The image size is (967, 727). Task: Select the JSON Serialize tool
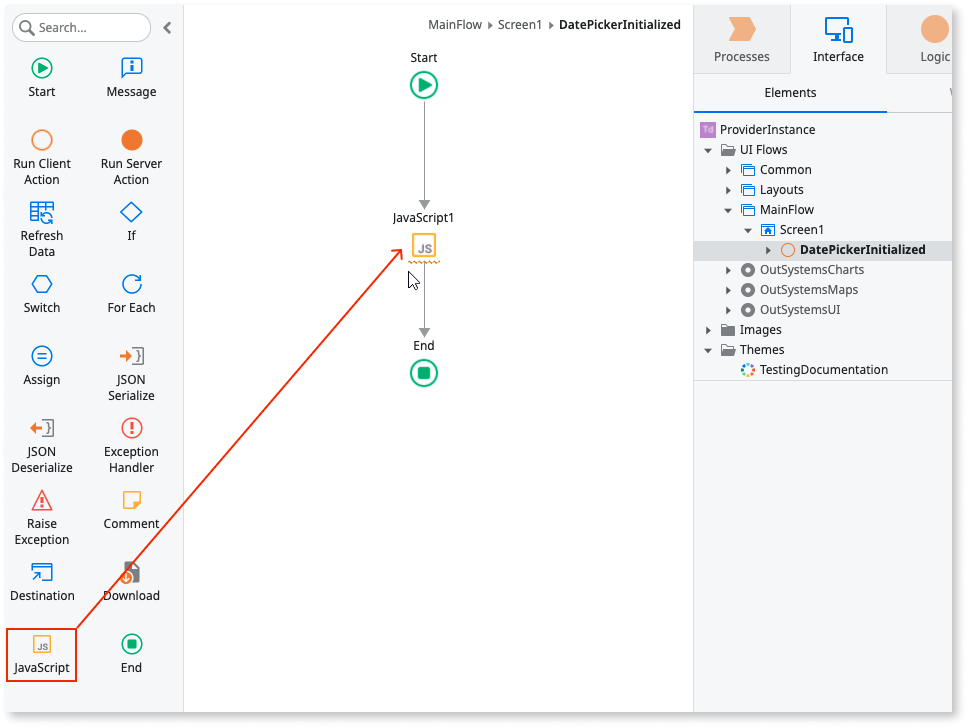pyautogui.click(x=130, y=368)
